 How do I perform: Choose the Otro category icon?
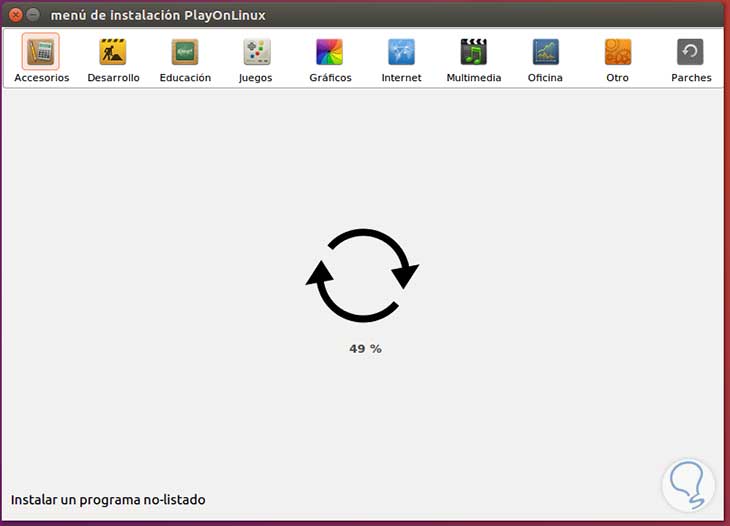click(618, 52)
